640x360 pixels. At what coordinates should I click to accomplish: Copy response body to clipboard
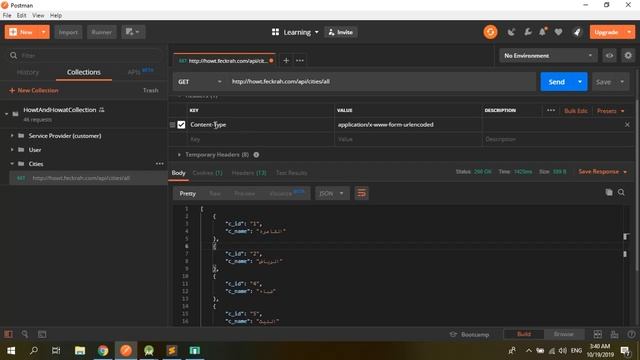(x=609, y=192)
